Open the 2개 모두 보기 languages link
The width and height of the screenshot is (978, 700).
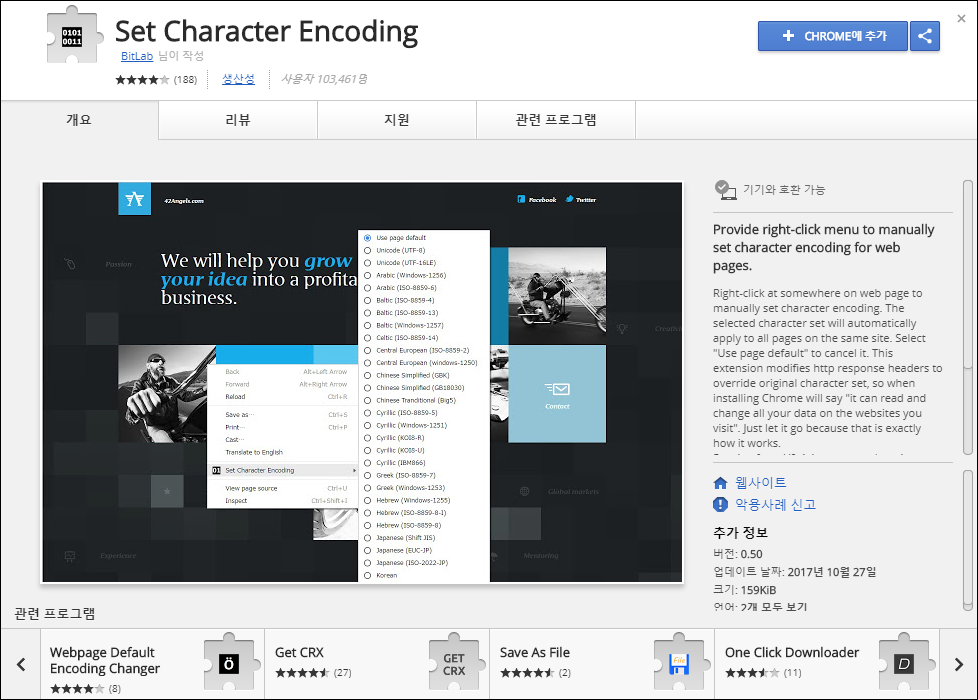(x=773, y=606)
